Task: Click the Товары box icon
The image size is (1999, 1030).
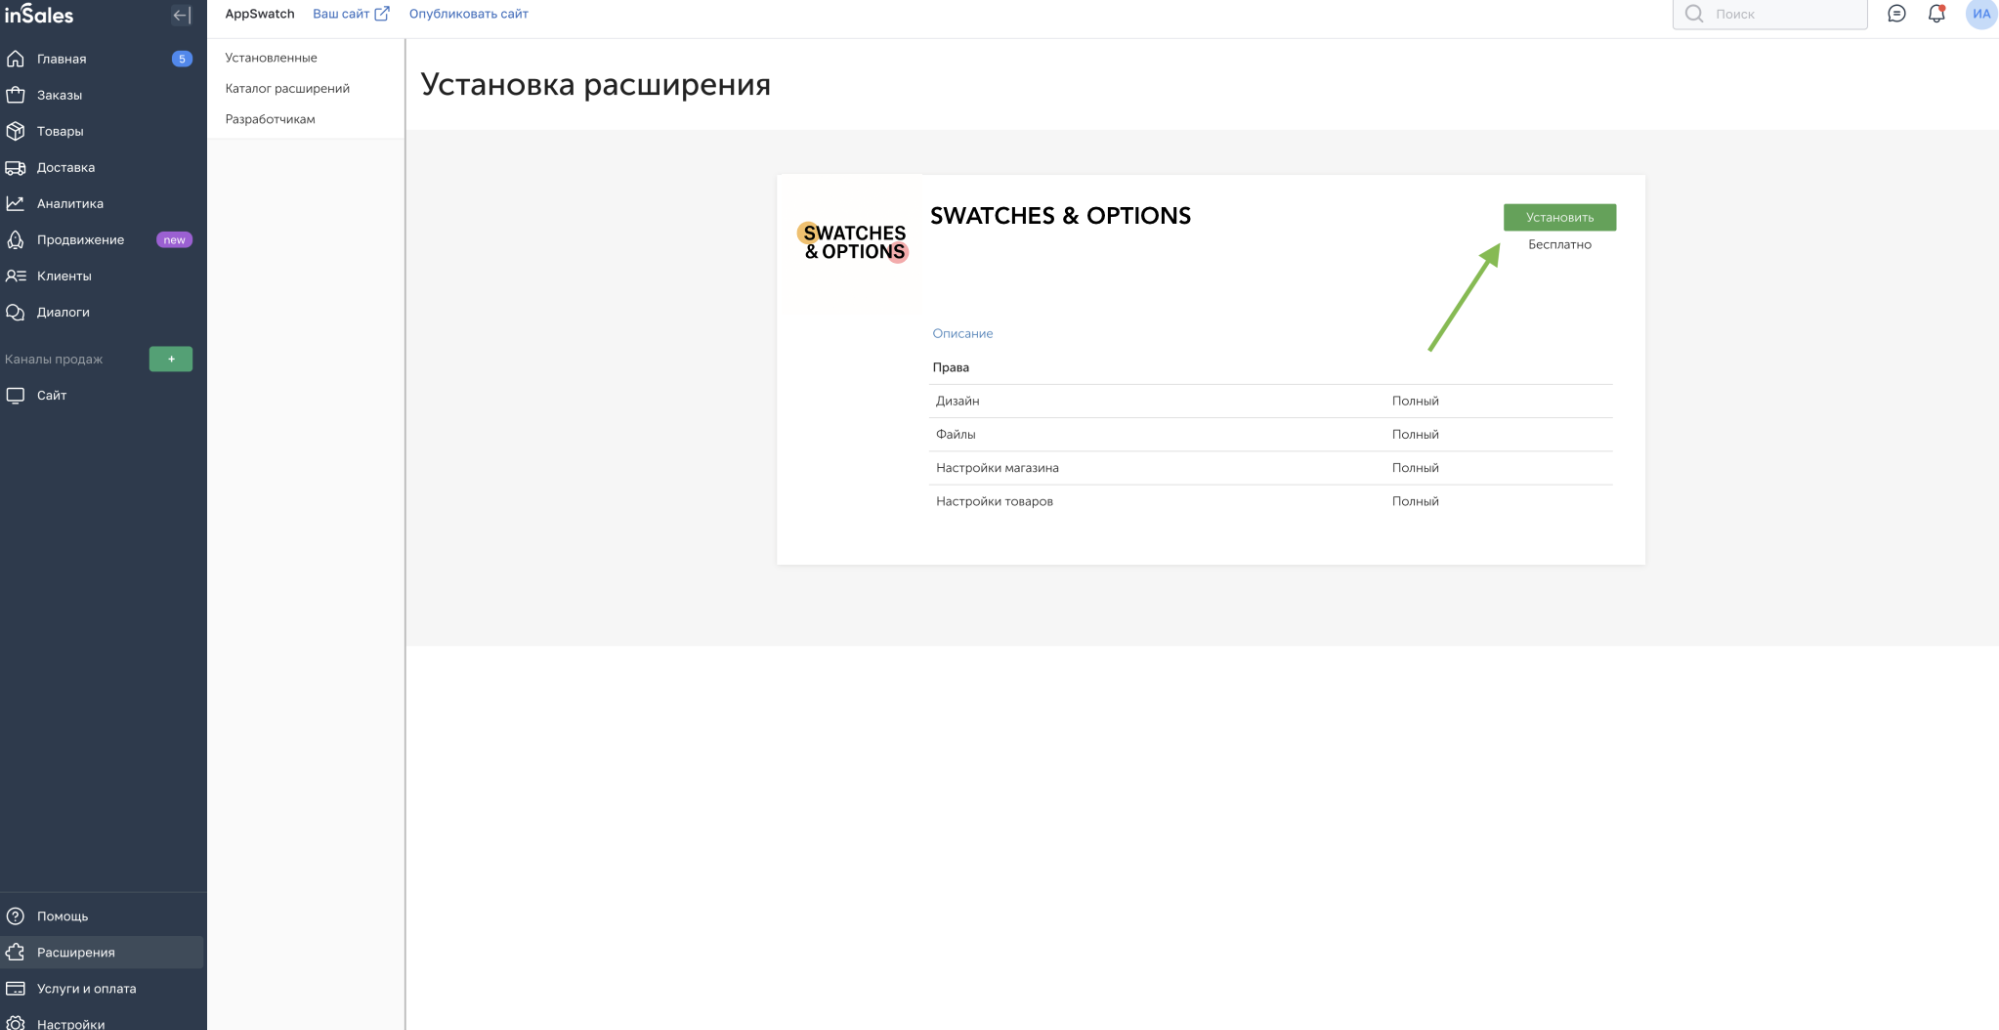Action: pyautogui.click(x=16, y=131)
